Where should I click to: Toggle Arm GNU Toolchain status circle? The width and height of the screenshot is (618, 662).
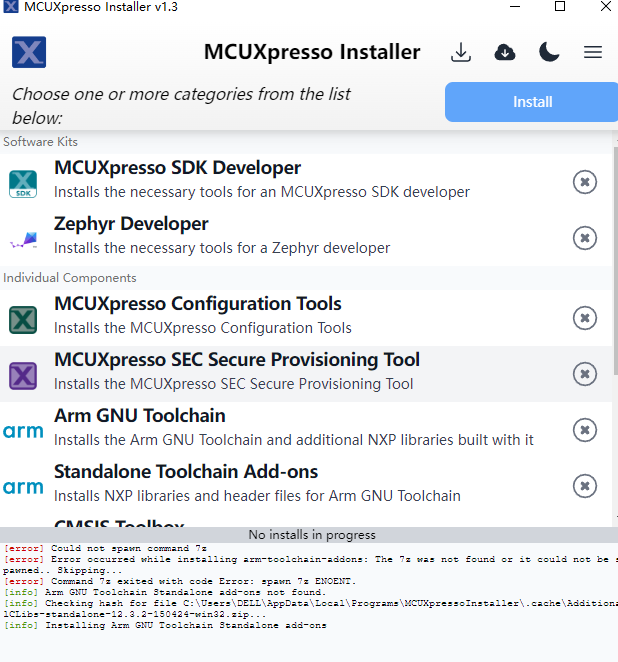(x=585, y=430)
